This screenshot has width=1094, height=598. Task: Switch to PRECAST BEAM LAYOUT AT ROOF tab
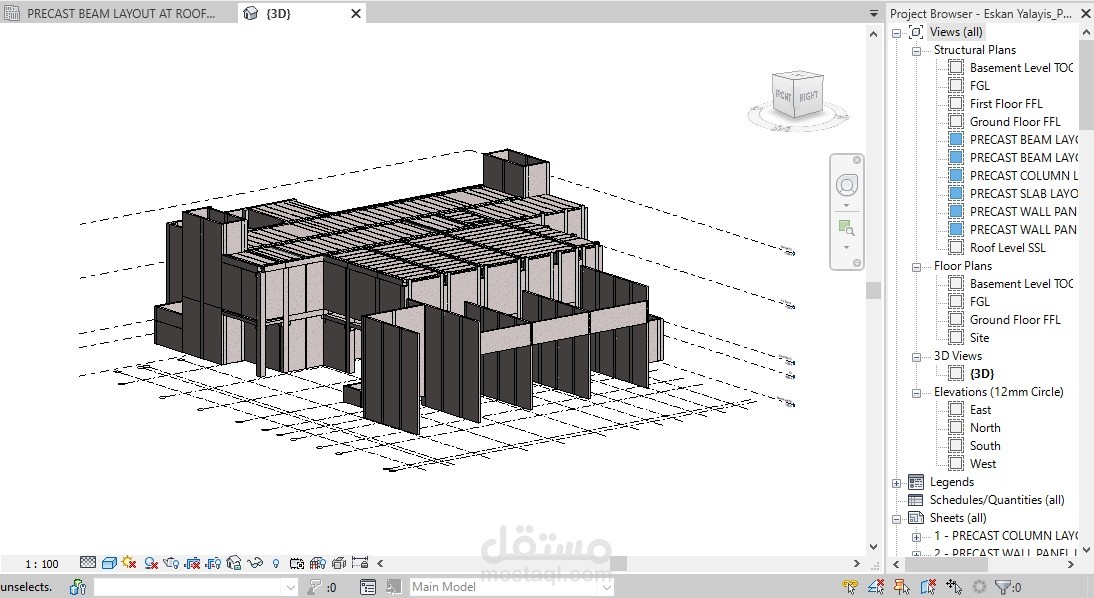(119, 13)
